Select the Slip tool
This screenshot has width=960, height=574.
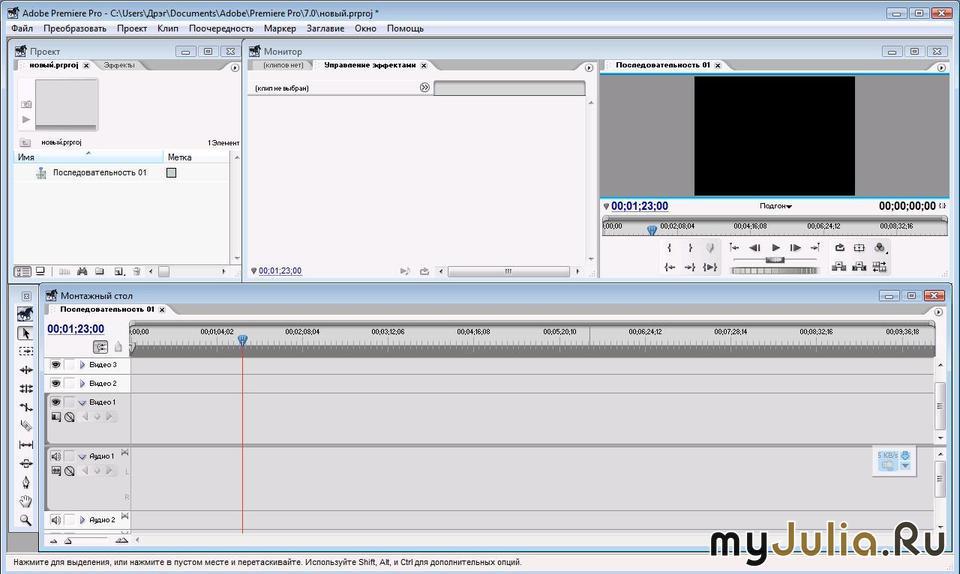coord(26,444)
